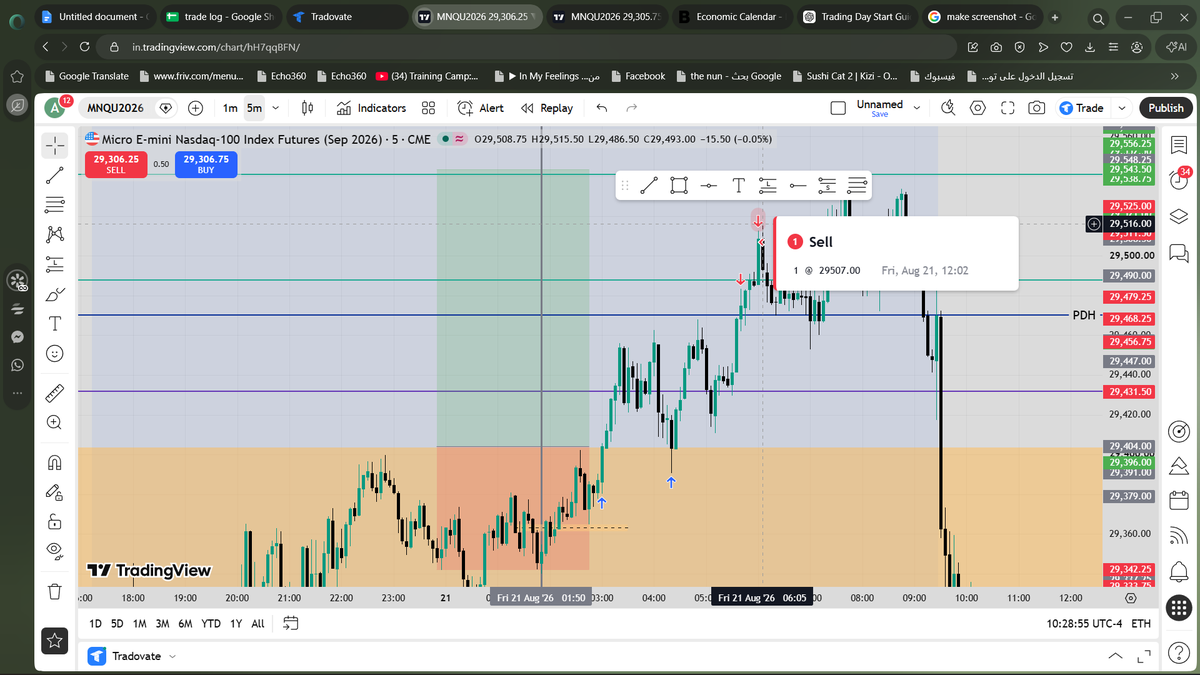Open the candlestick chart style menu
Image resolution: width=1200 pixels, height=675 pixels.
pos(308,108)
